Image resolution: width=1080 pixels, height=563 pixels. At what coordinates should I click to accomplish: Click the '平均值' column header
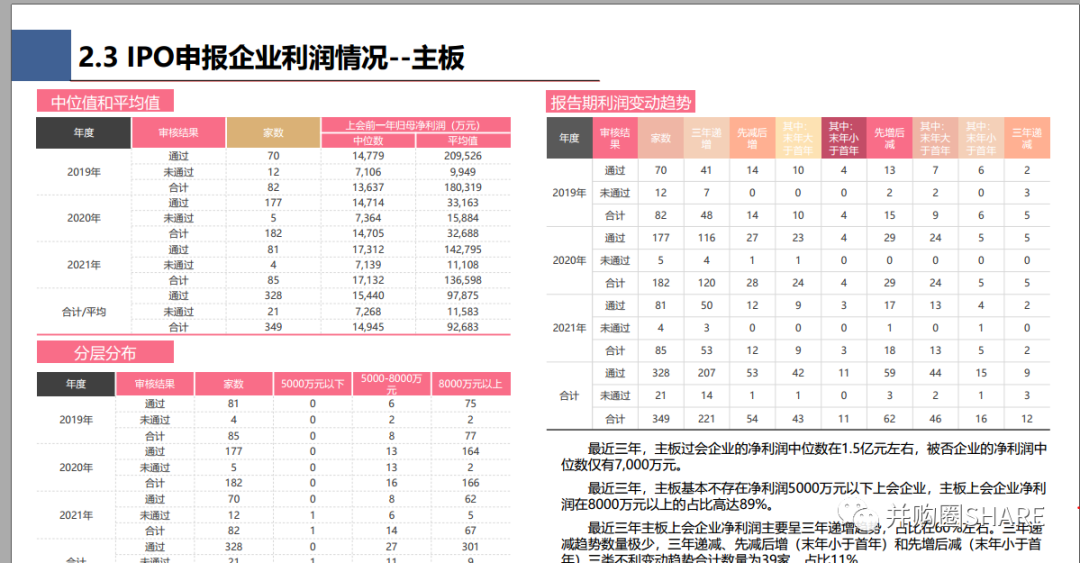click(463, 141)
